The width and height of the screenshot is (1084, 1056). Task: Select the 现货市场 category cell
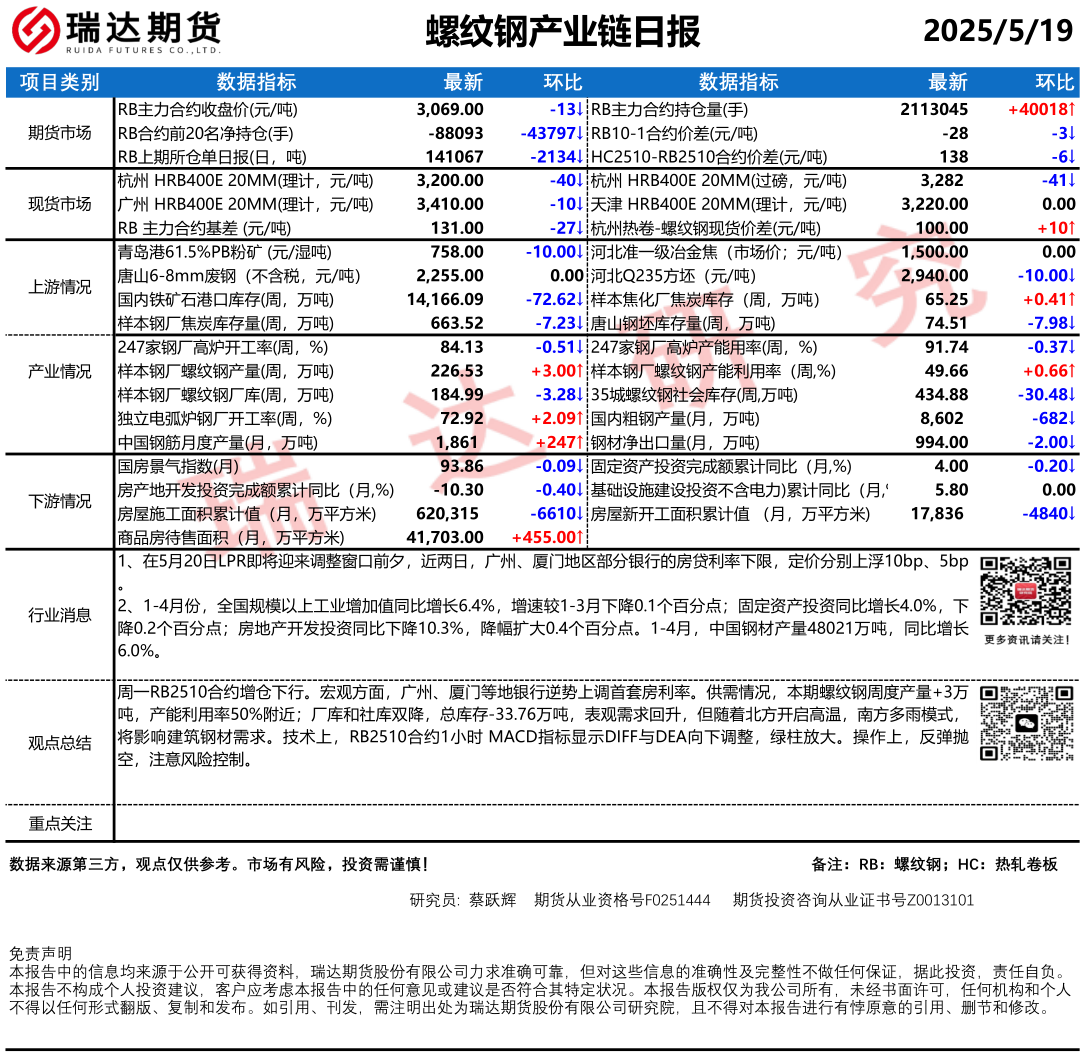[59, 204]
